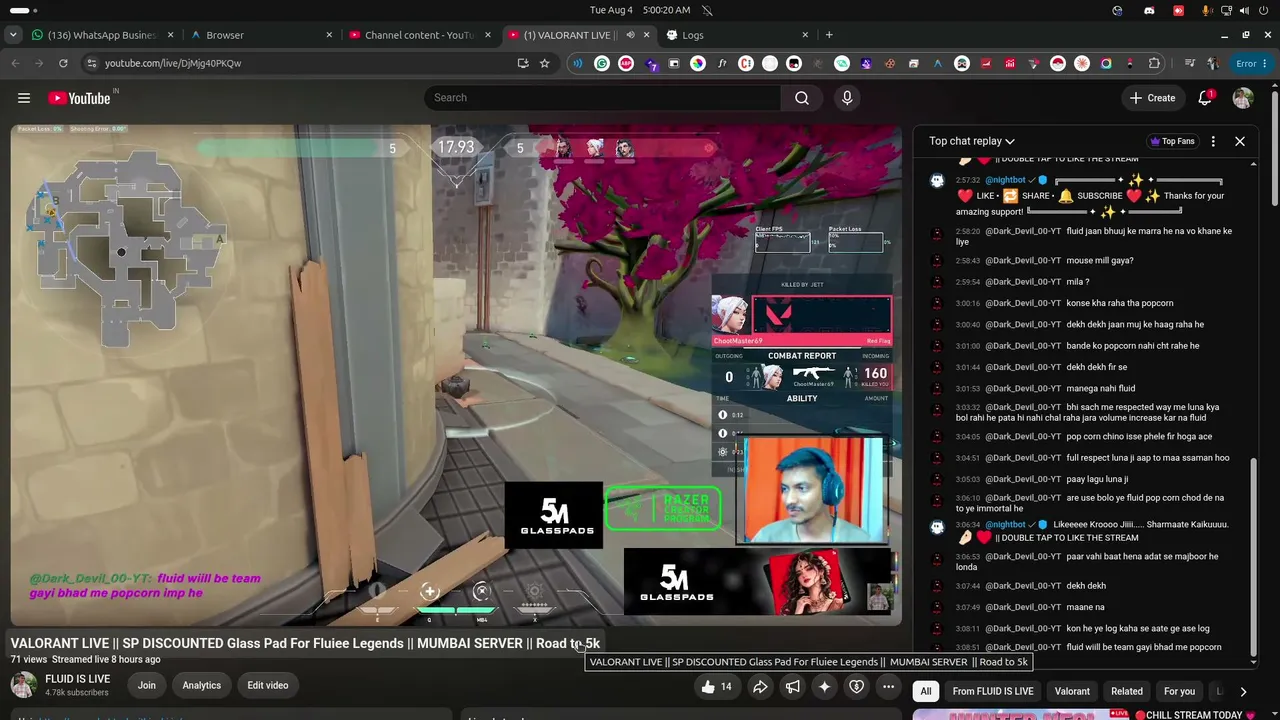Click the search magnifier button
1280x720 pixels.
pos(802,98)
